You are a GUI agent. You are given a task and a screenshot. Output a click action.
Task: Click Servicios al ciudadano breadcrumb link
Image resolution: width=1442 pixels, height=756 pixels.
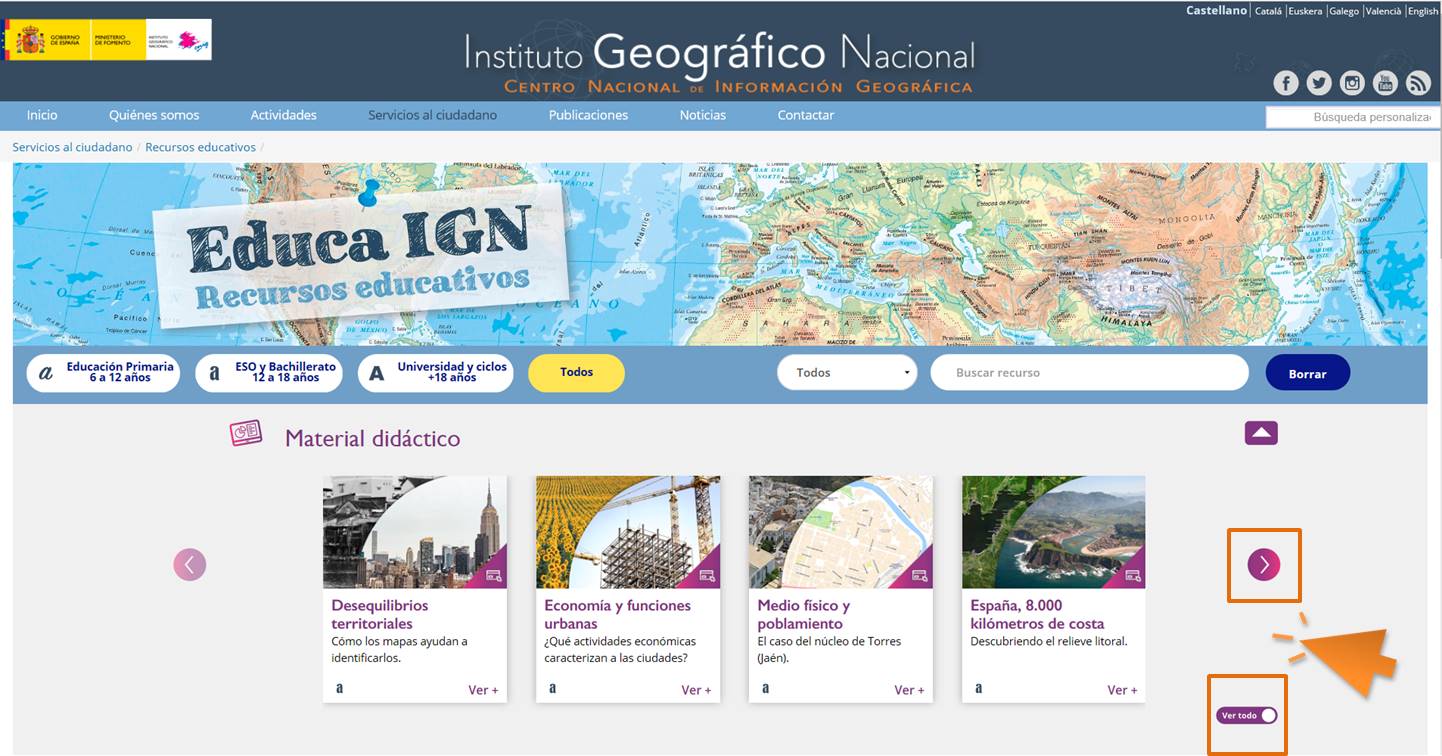(72, 147)
